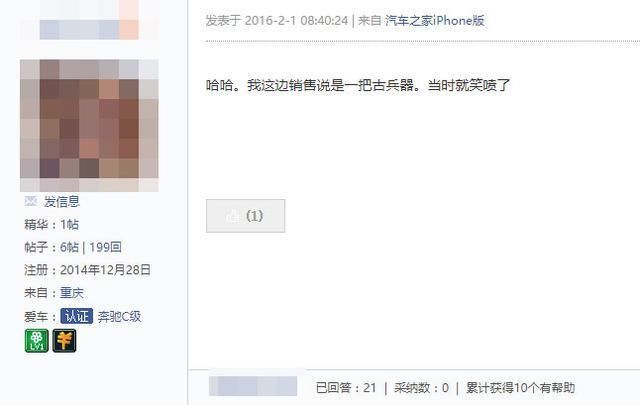
Task: Like the post with thumbs-up (1) button
Action: (246, 216)
